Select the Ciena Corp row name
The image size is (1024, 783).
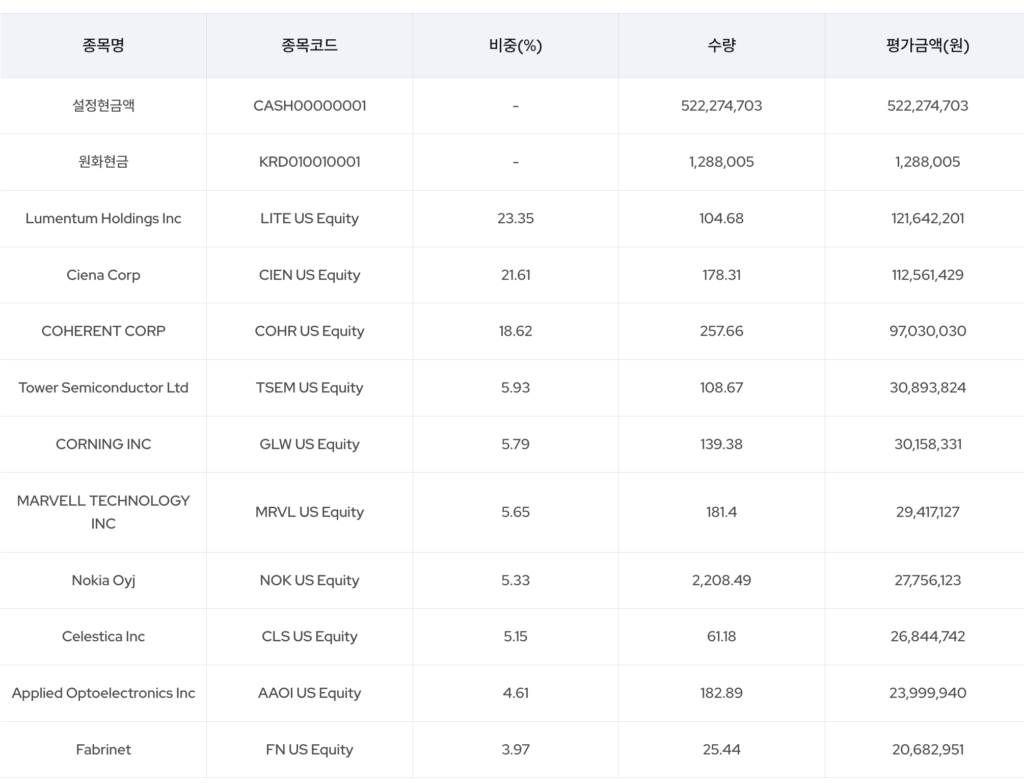[103, 275]
